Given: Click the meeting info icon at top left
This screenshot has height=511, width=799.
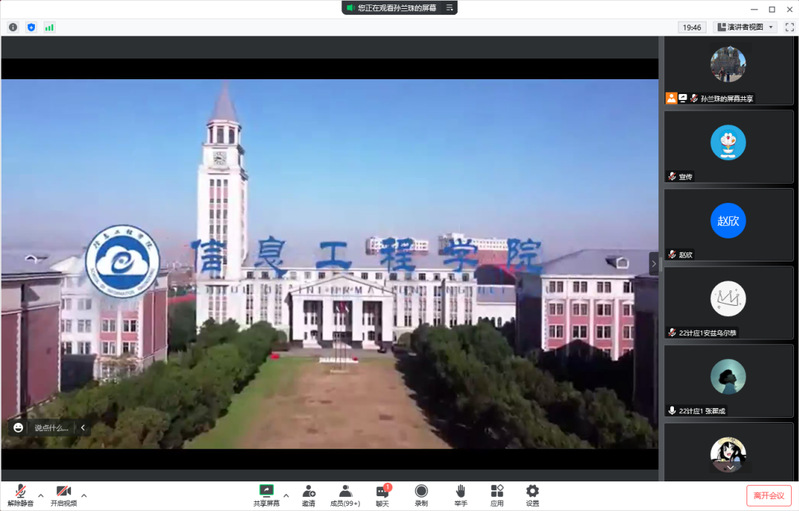Looking at the screenshot, I should click(x=13, y=27).
